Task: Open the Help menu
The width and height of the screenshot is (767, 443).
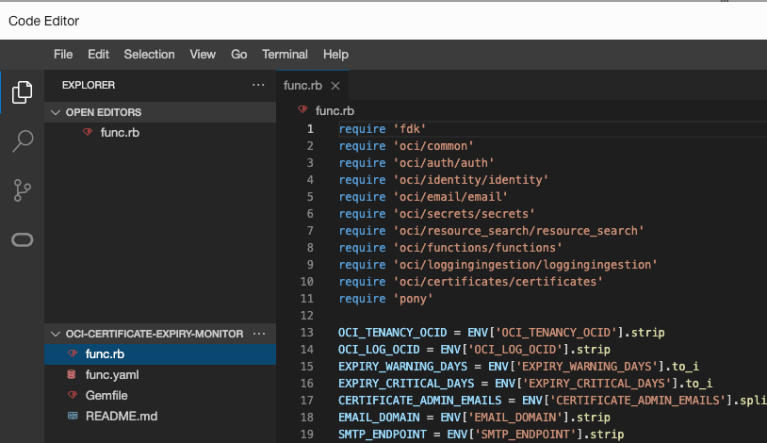Action: [335, 54]
